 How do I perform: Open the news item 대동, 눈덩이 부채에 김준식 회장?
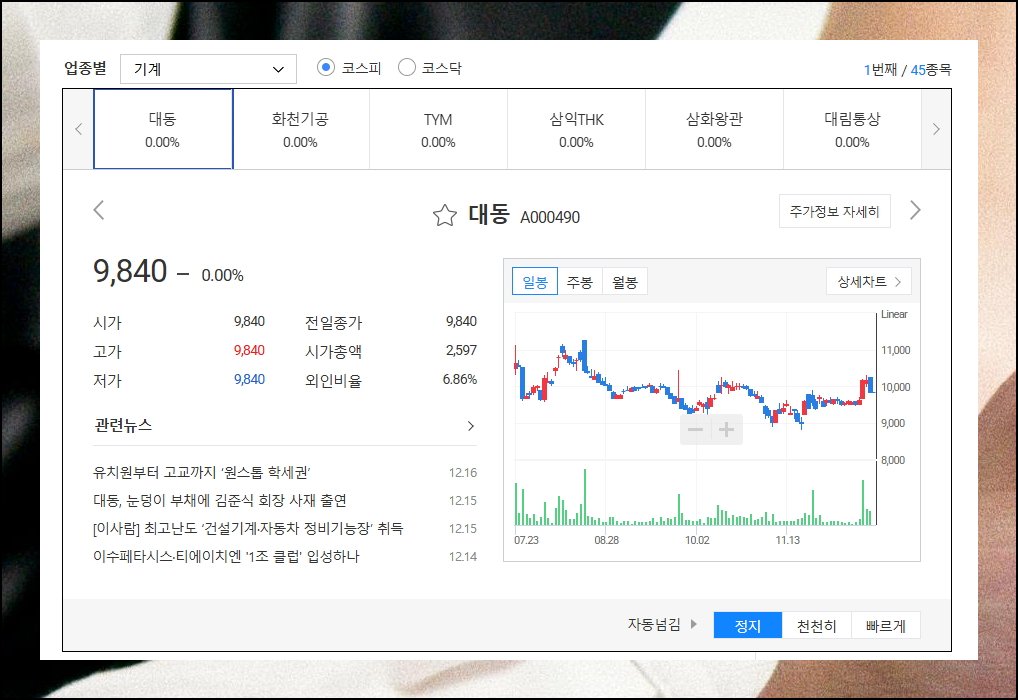[x=219, y=500]
